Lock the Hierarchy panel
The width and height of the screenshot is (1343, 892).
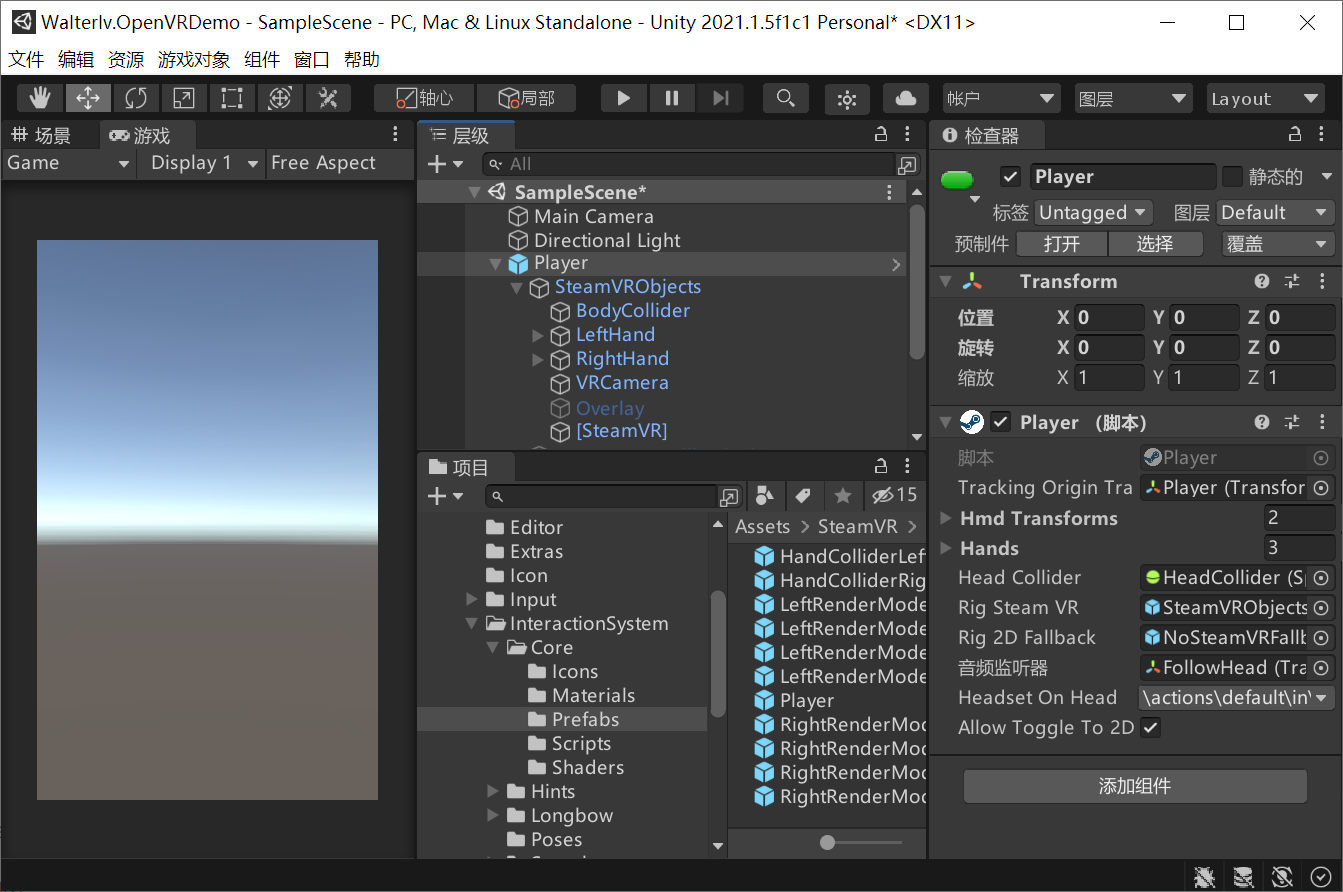coord(881,134)
